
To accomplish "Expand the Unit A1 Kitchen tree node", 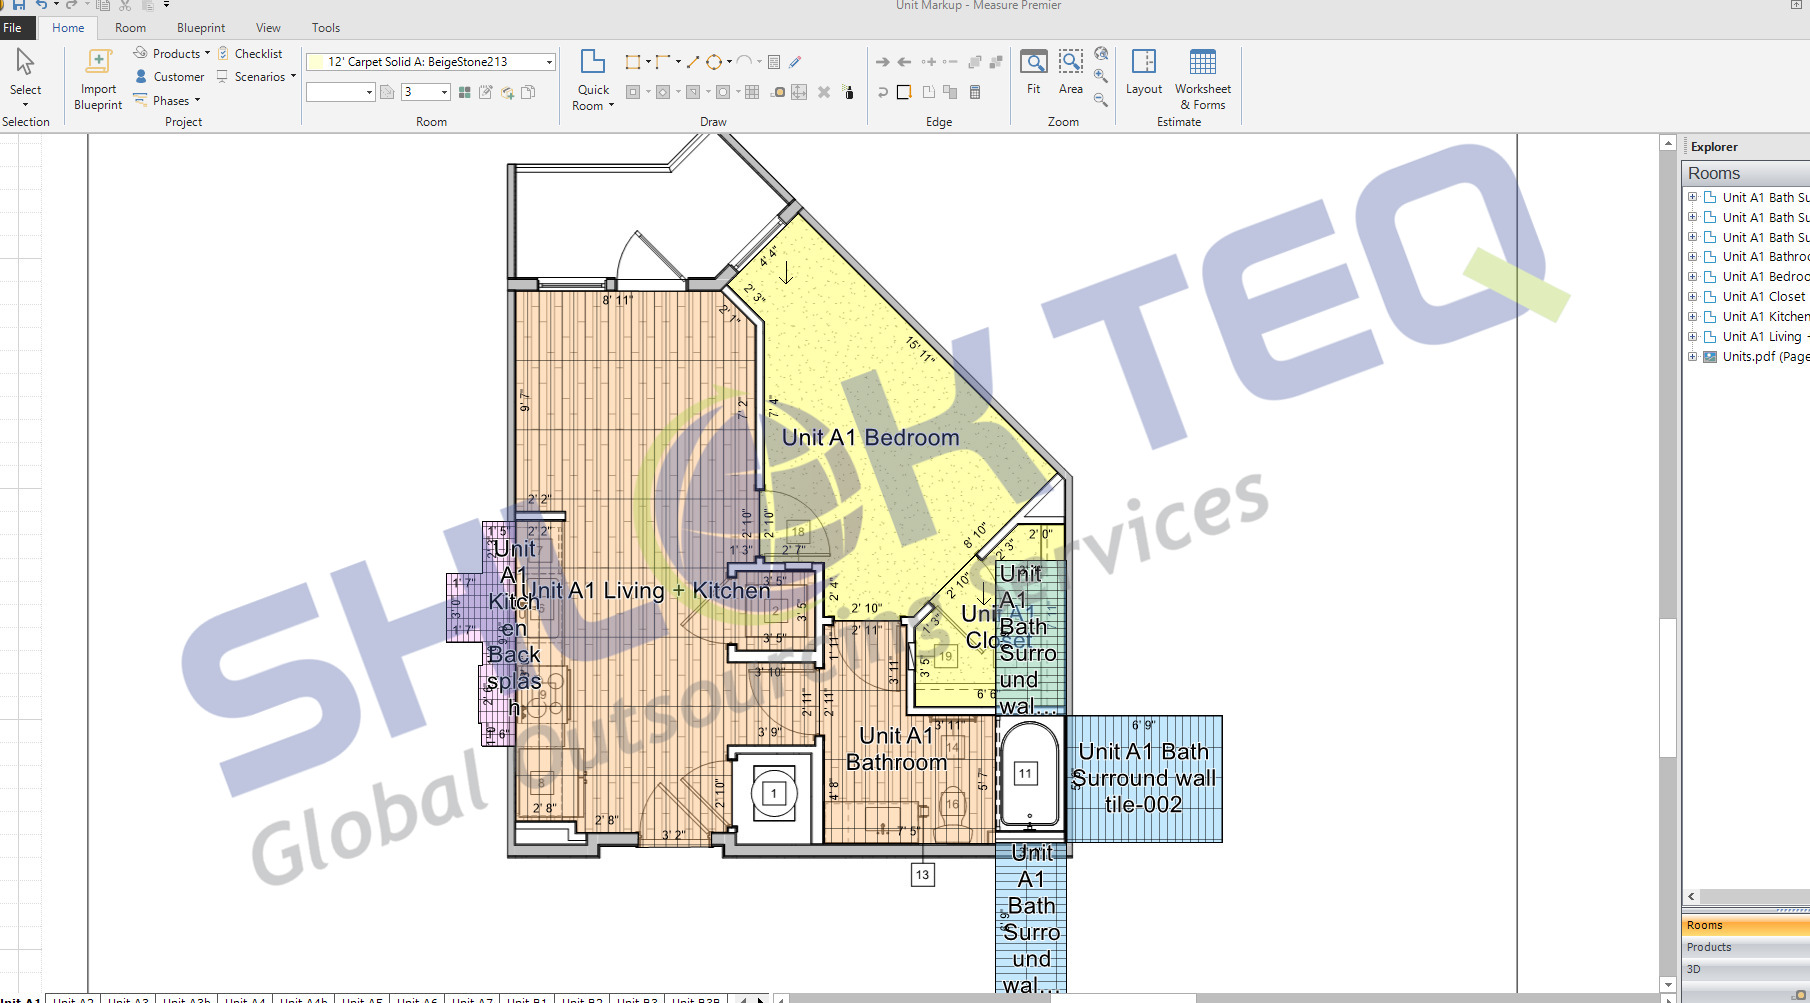I will pos(1692,317).
